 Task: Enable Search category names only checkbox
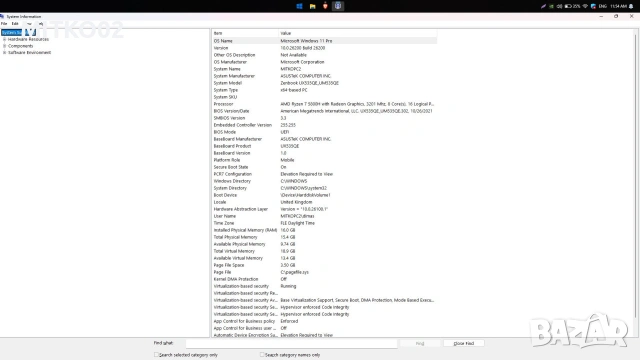(x=262, y=355)
